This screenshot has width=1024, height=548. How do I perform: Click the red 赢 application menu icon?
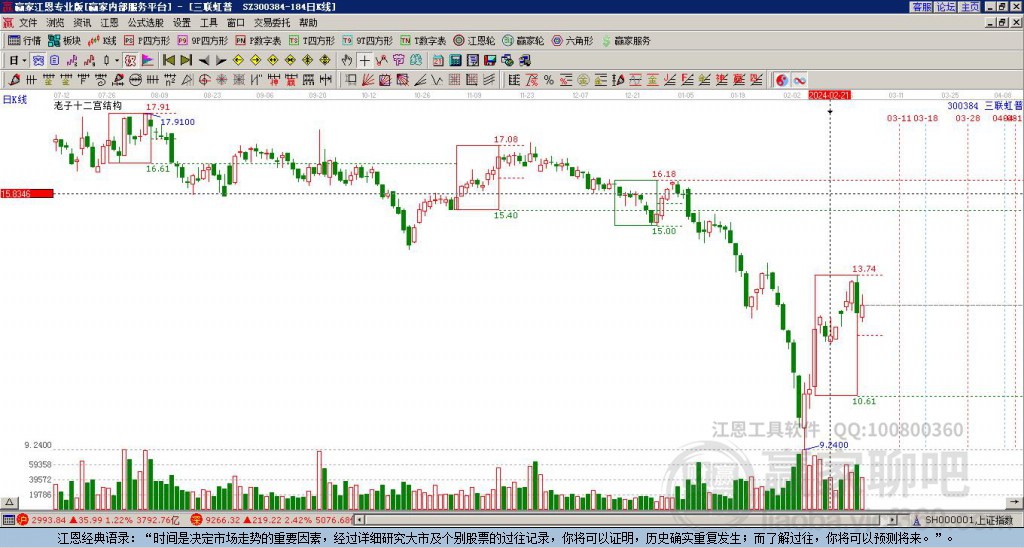pos(8,23)
